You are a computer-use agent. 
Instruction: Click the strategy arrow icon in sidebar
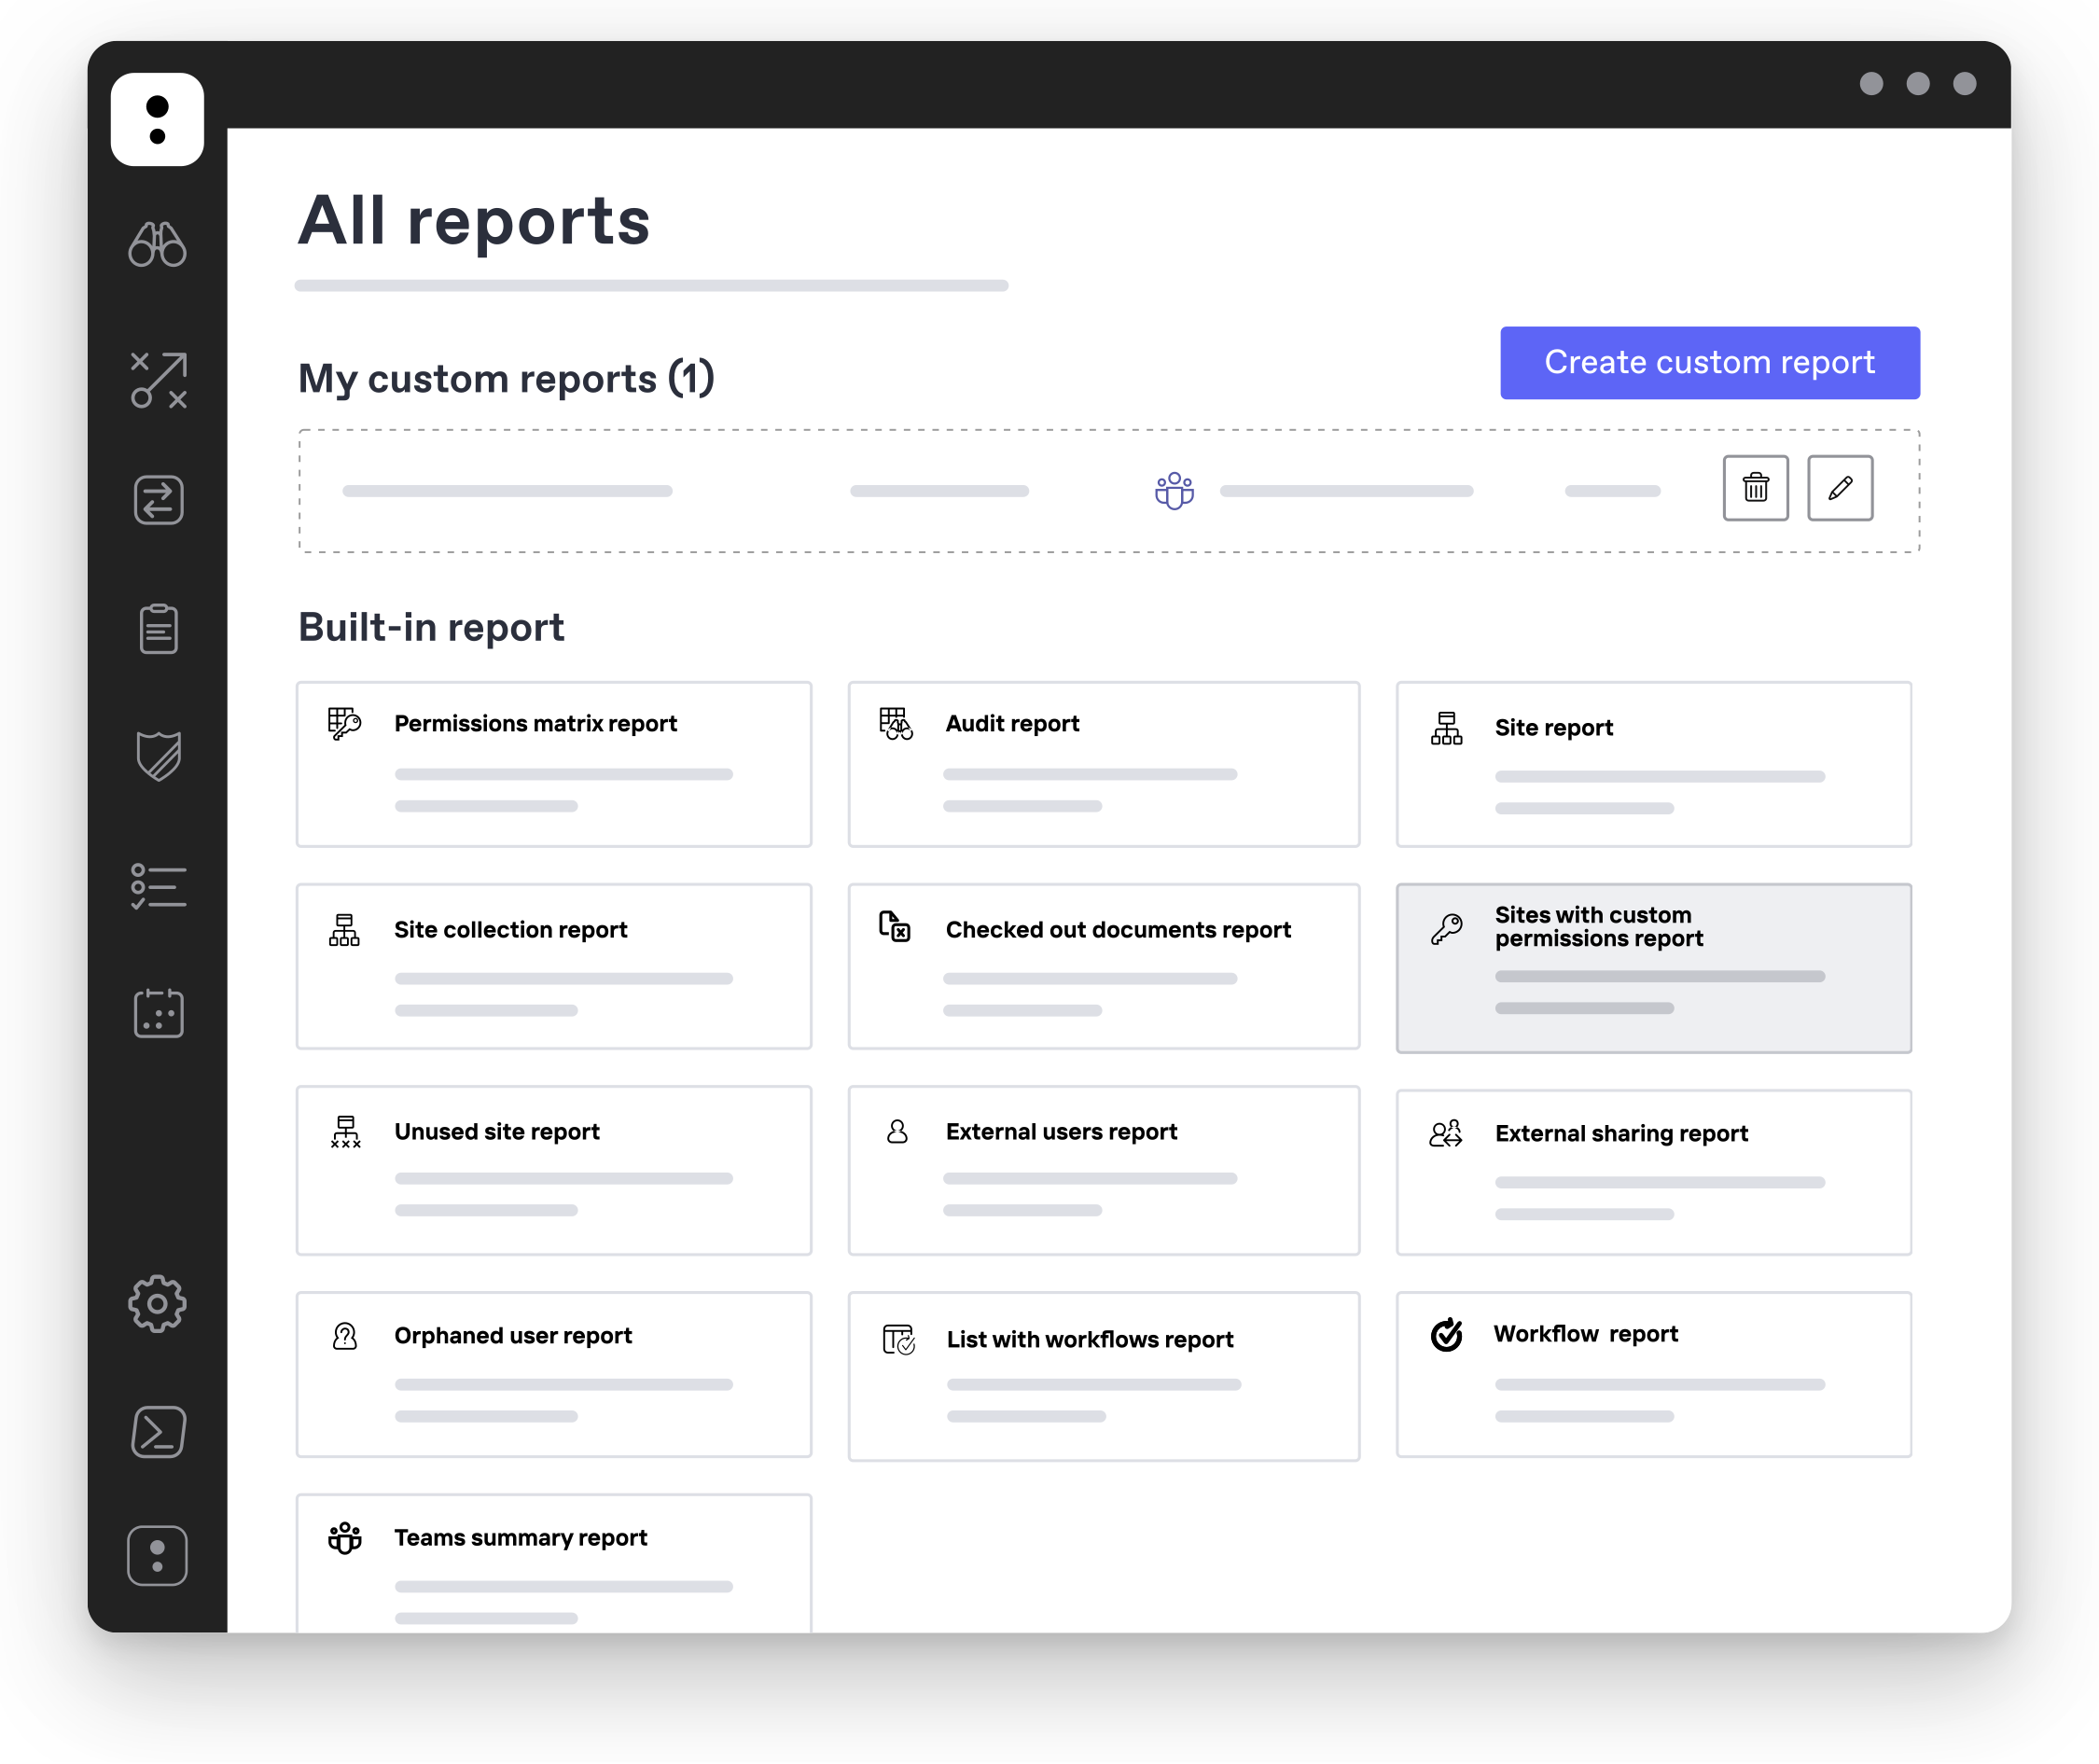click(158, 380)
